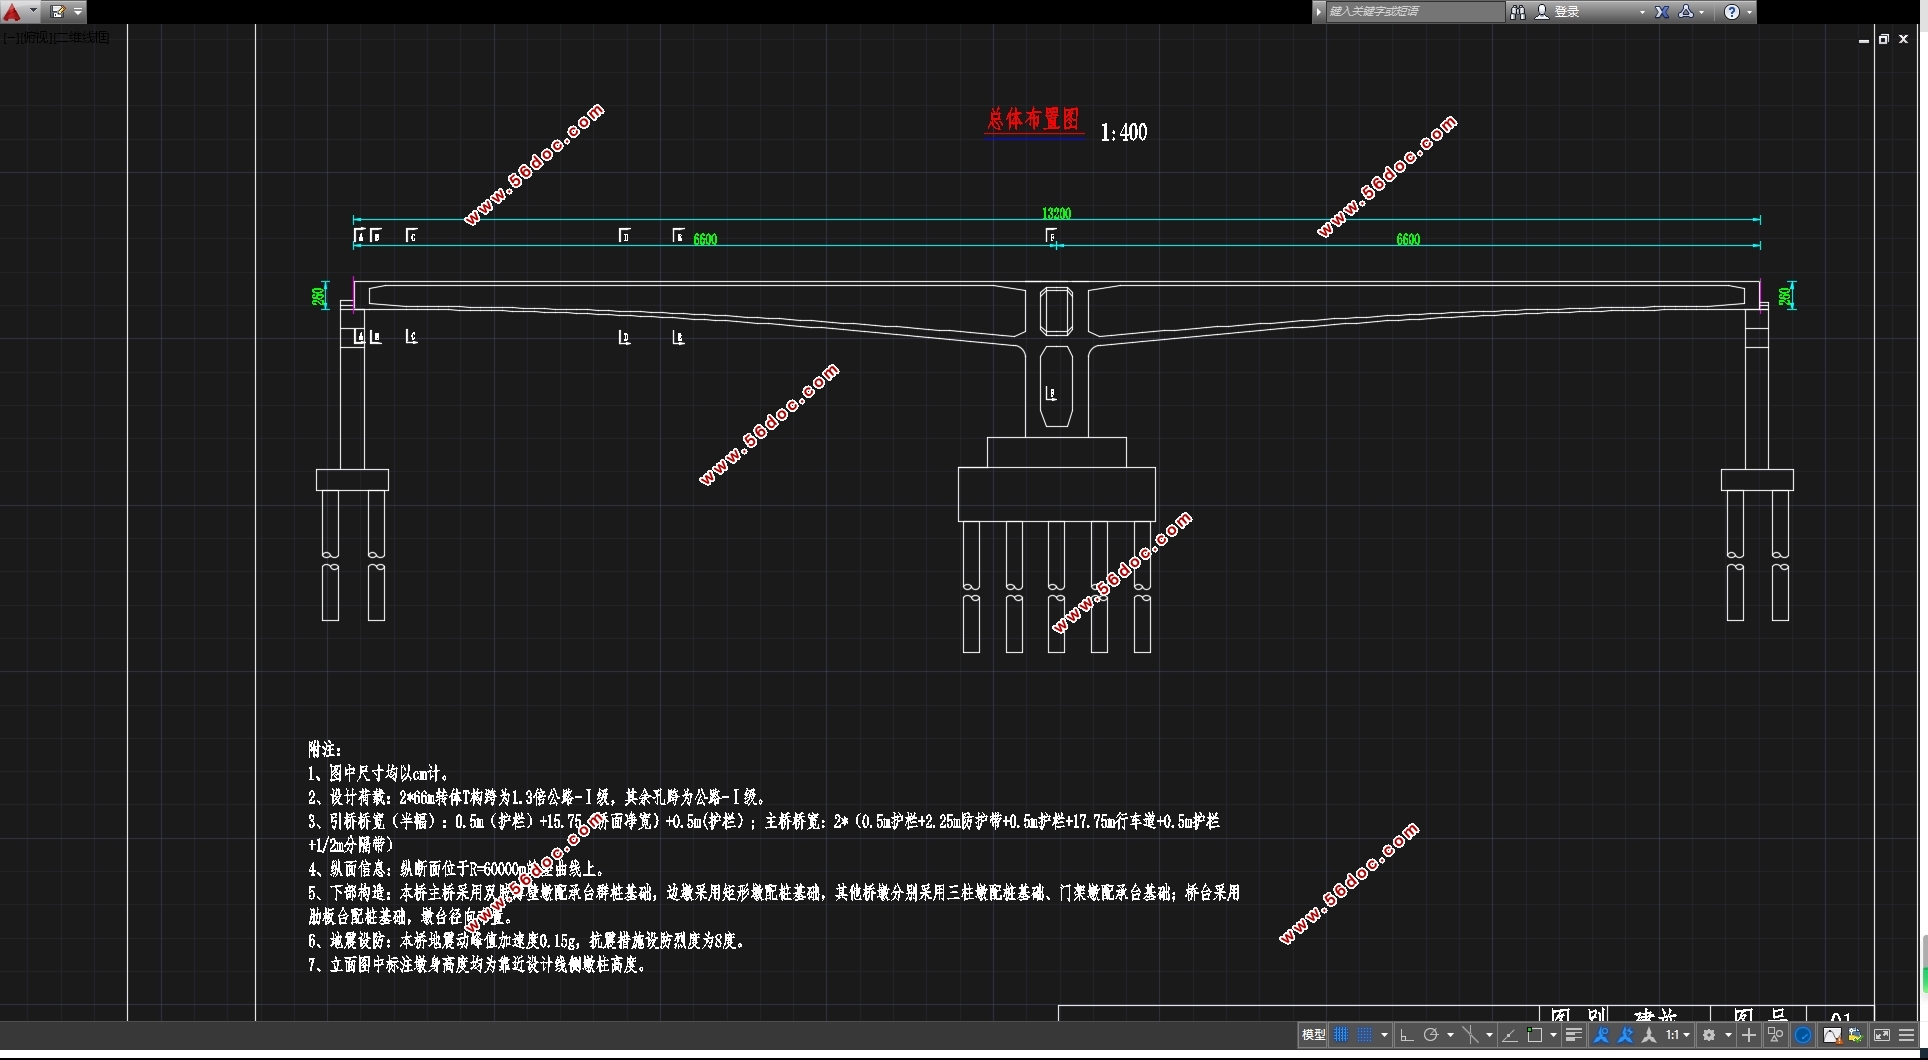This screenshot has width=1928, height=1060.
Task: Toggle drawing grid display in status bar
Action: click(1341, 1035)
